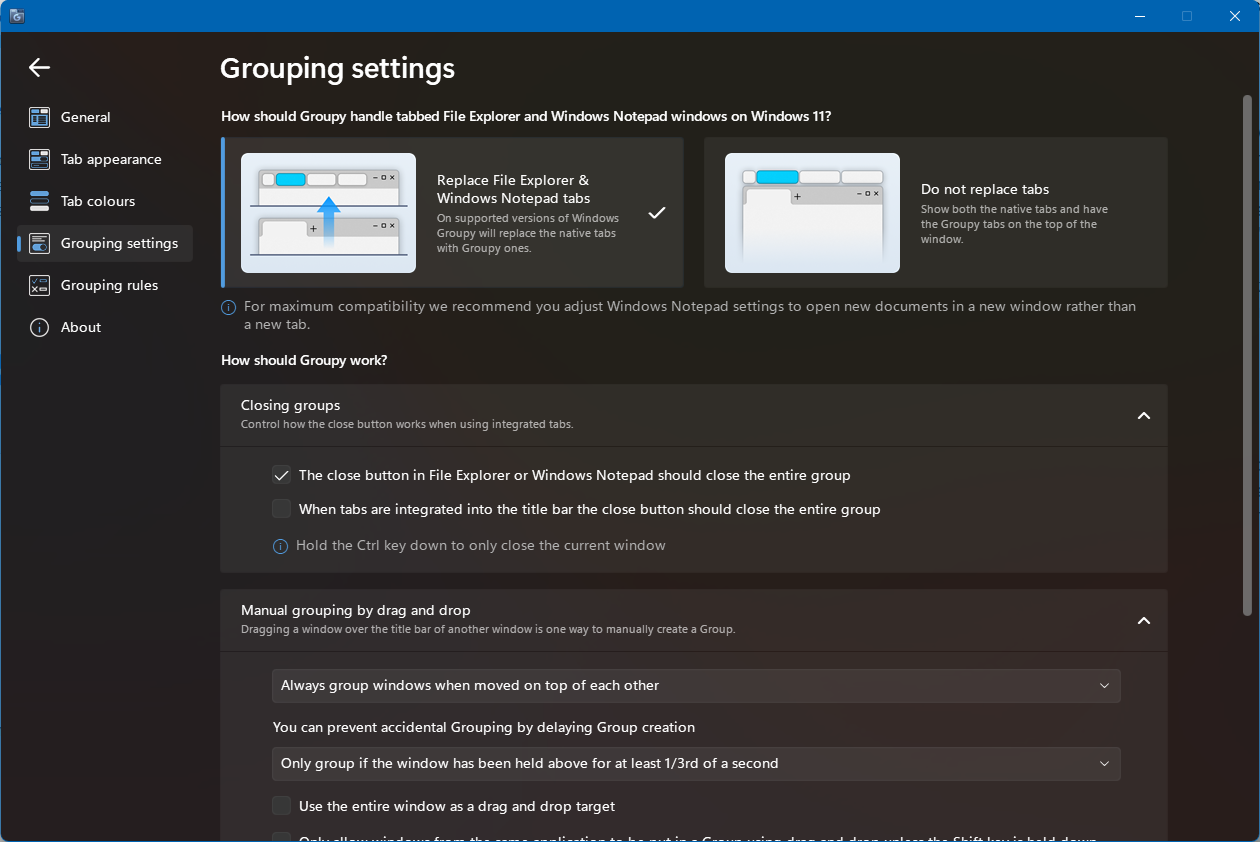Click the Tab colours sidebar icon

(x=39, y=201)
